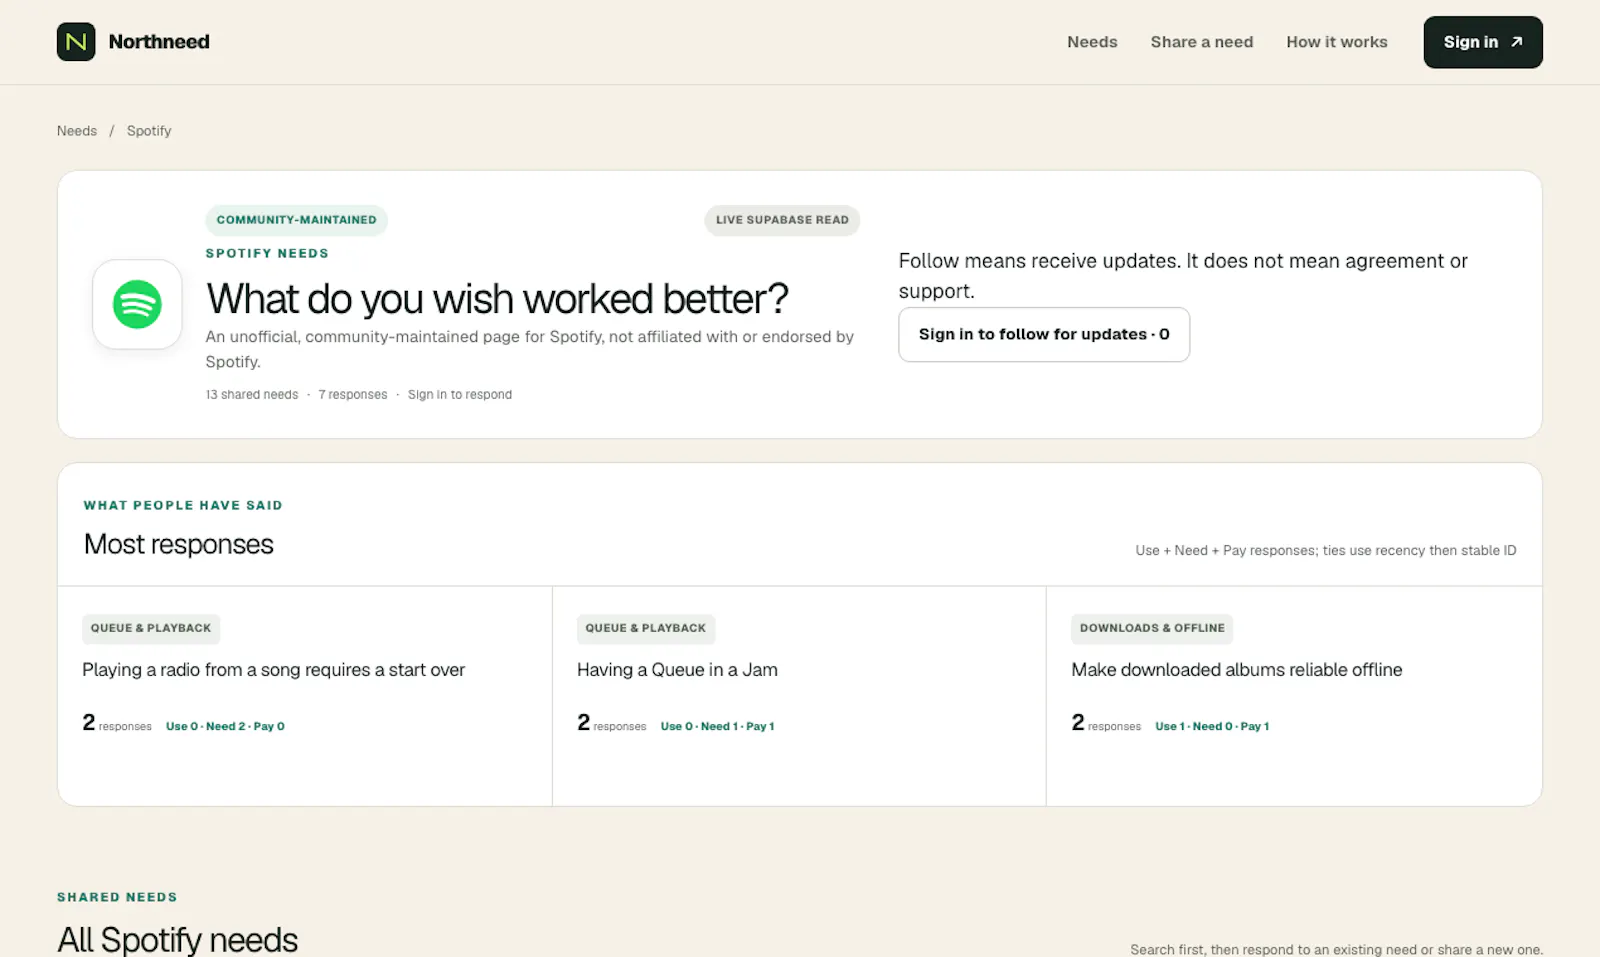Open How it works page
1600x957 pixels.
1336,42
